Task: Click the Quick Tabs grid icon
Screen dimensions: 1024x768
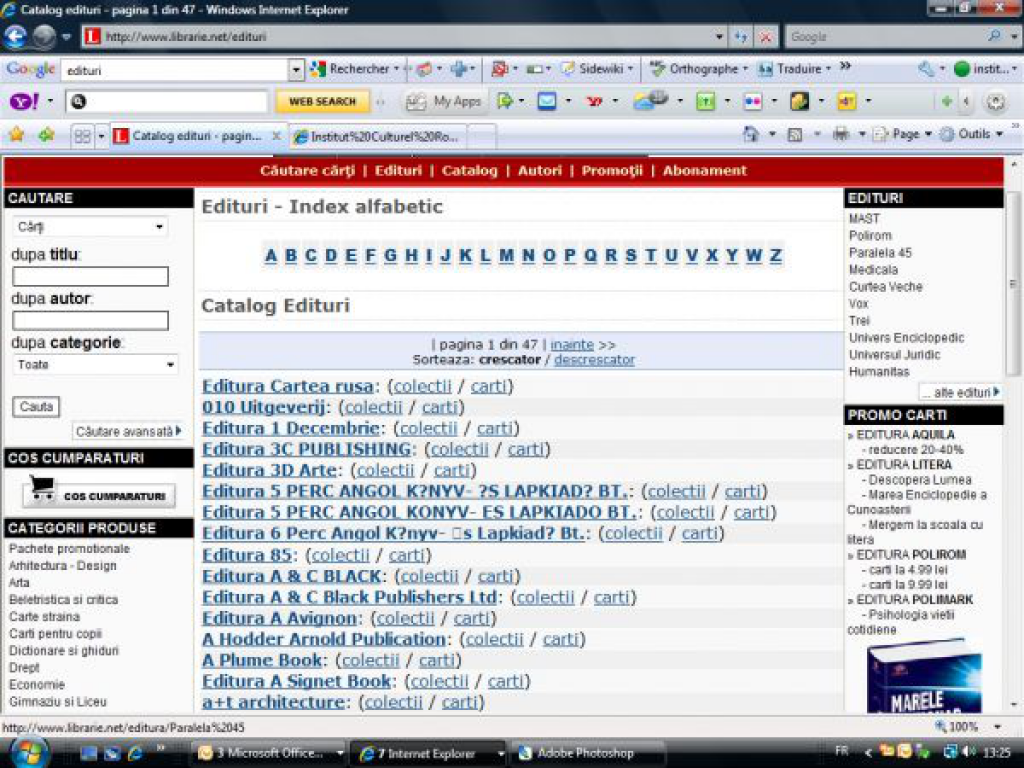Action: pos(82,136)
